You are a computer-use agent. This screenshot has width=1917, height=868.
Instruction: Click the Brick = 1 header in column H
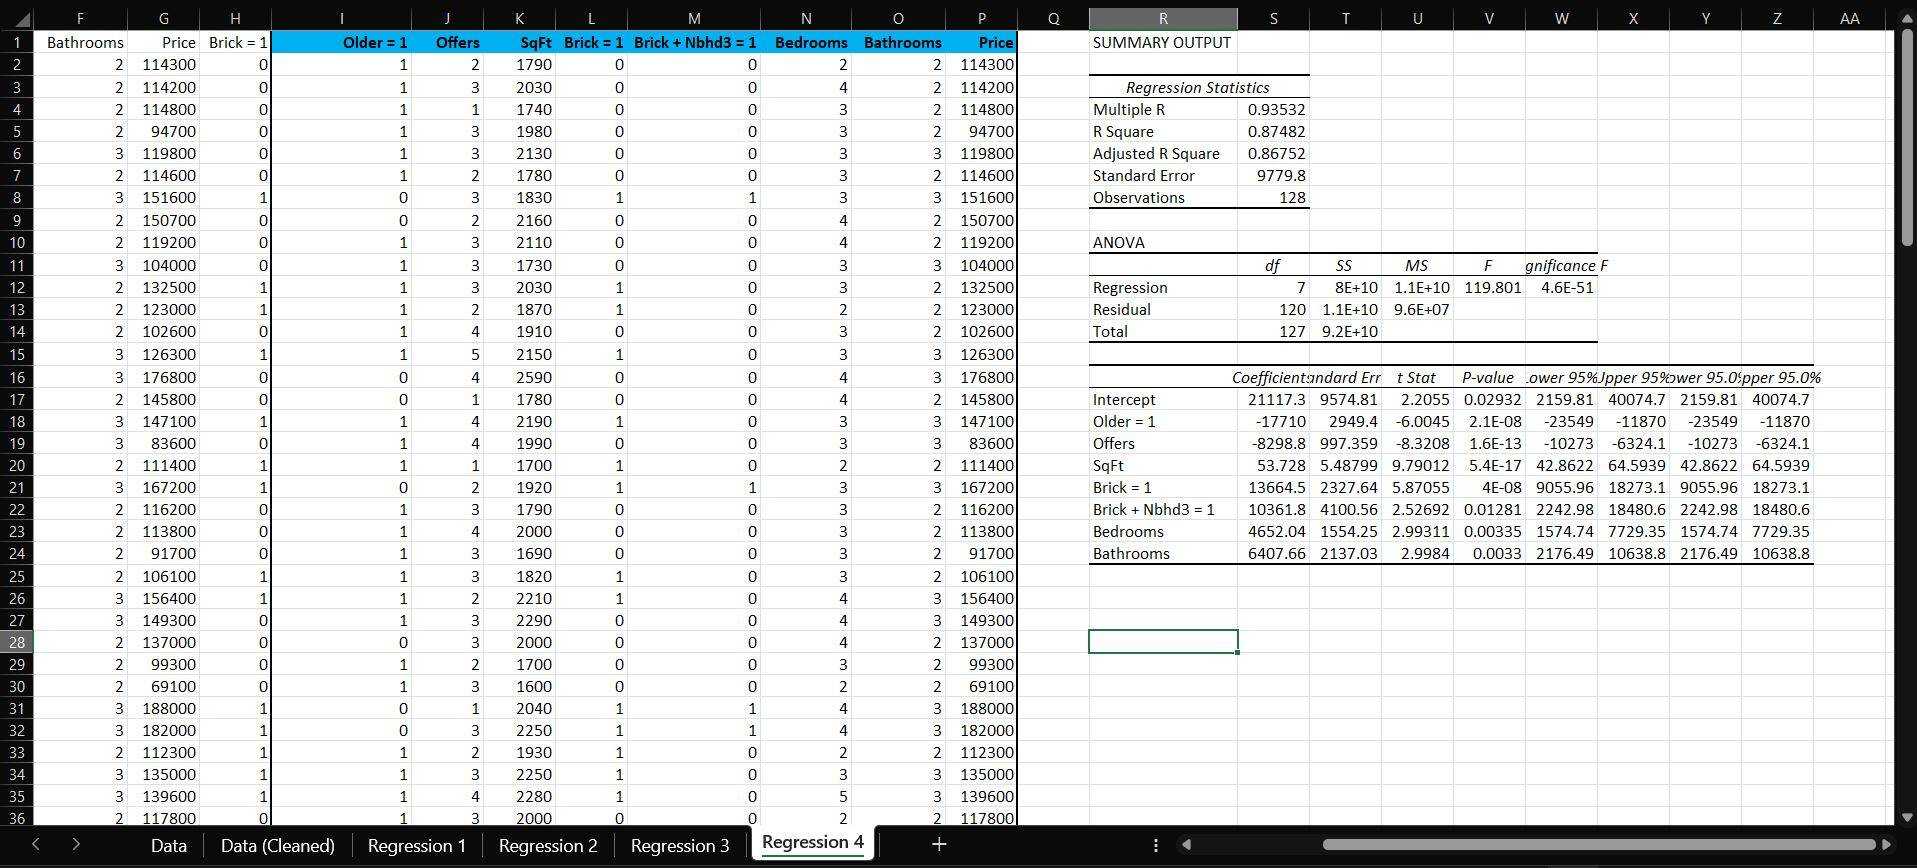pyautogui.click(x=235, y=42)
